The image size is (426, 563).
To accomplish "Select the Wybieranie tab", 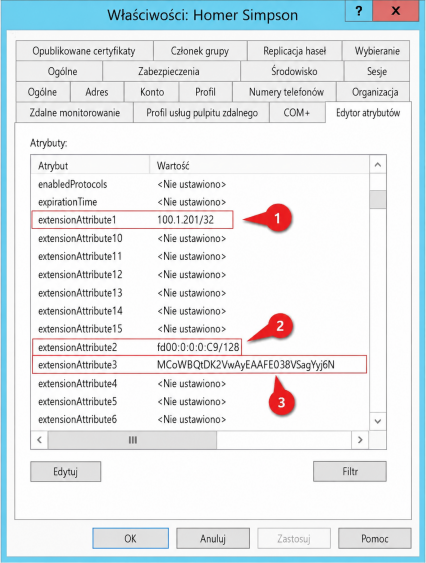I will [x=377, y=51].
